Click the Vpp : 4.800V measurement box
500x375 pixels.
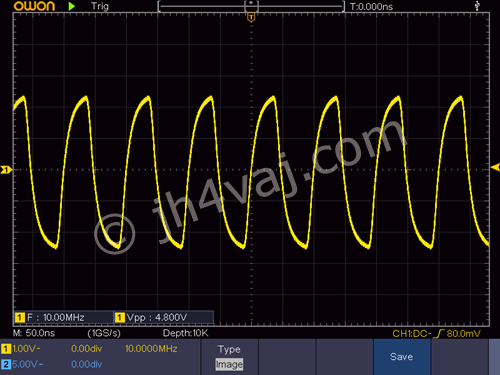click(164, 317)
